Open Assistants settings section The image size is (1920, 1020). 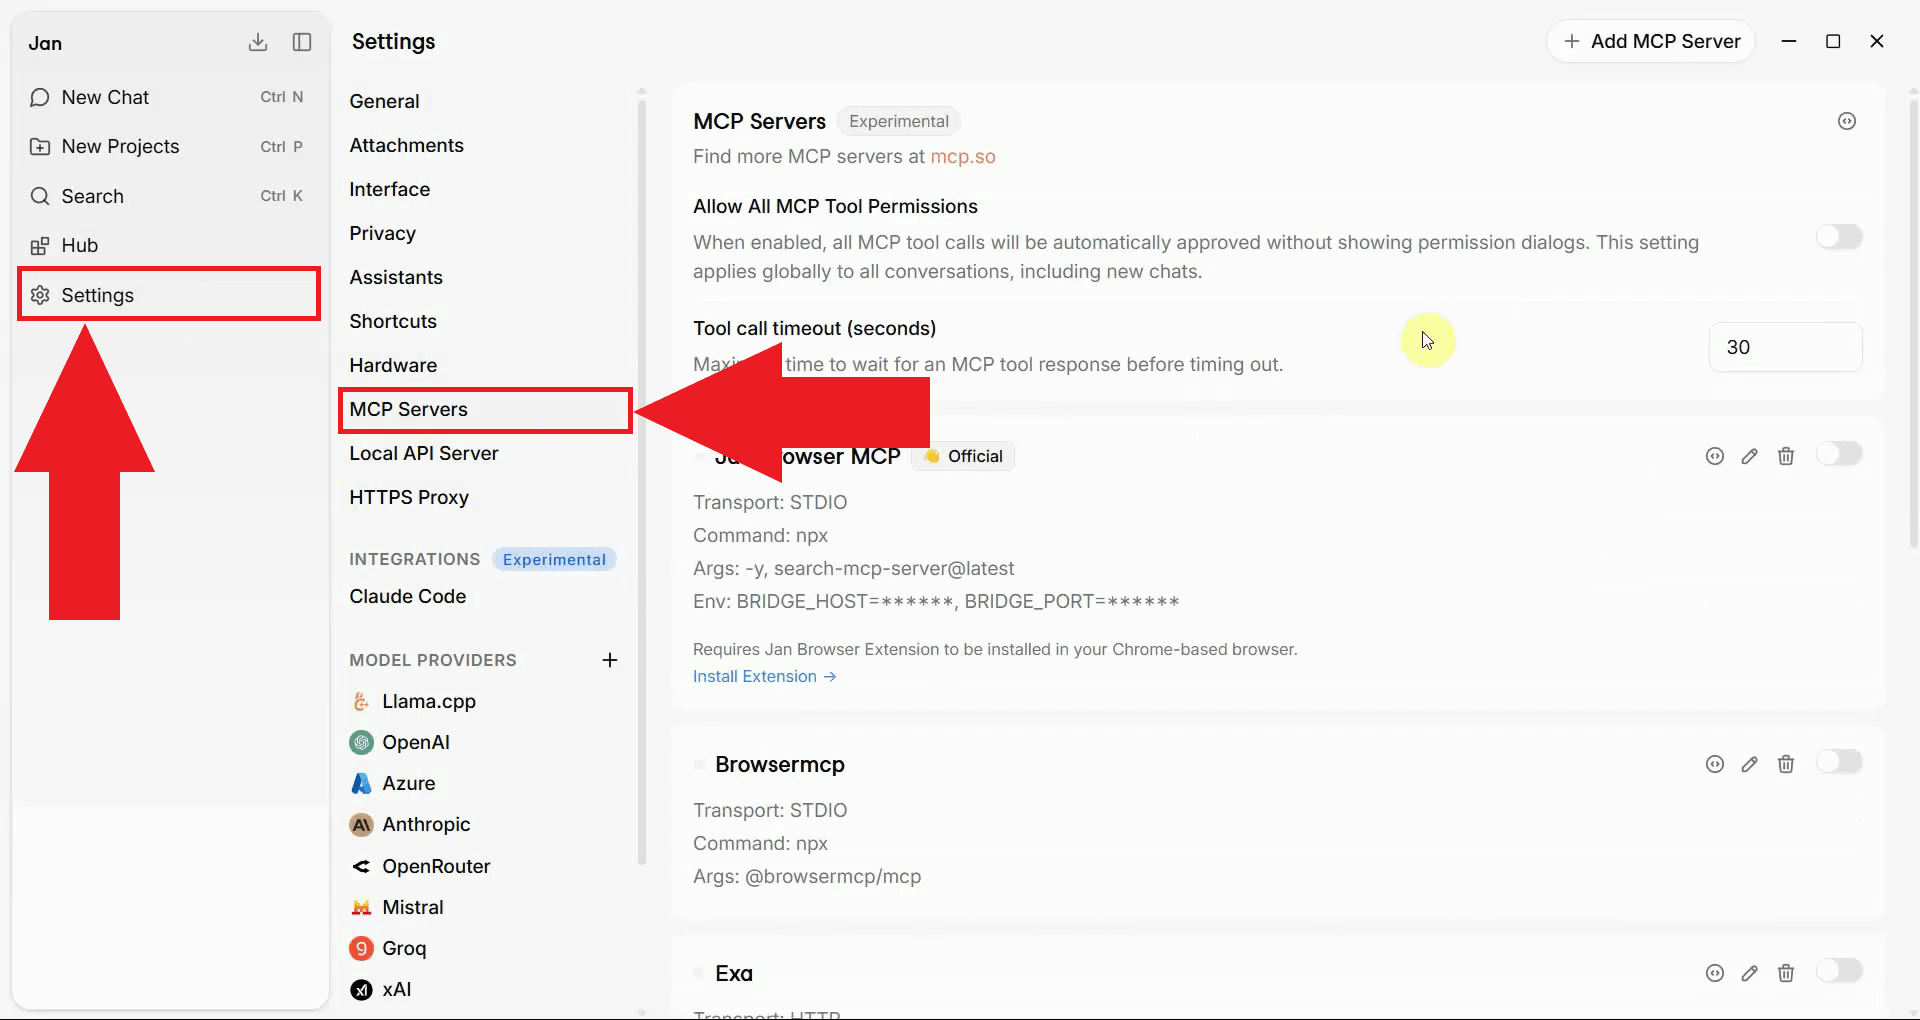point(395,277)
